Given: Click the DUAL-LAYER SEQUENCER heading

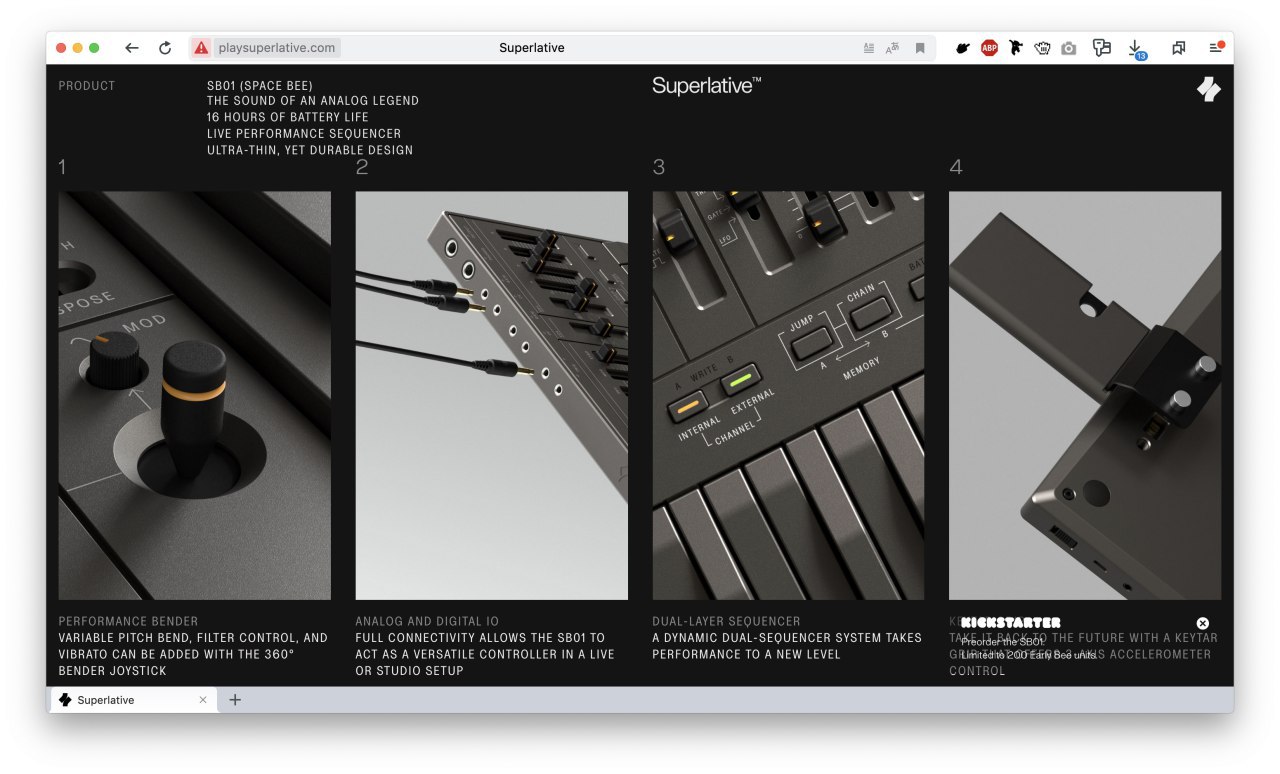Looking at the screenshot, I should tap(726, 621).
